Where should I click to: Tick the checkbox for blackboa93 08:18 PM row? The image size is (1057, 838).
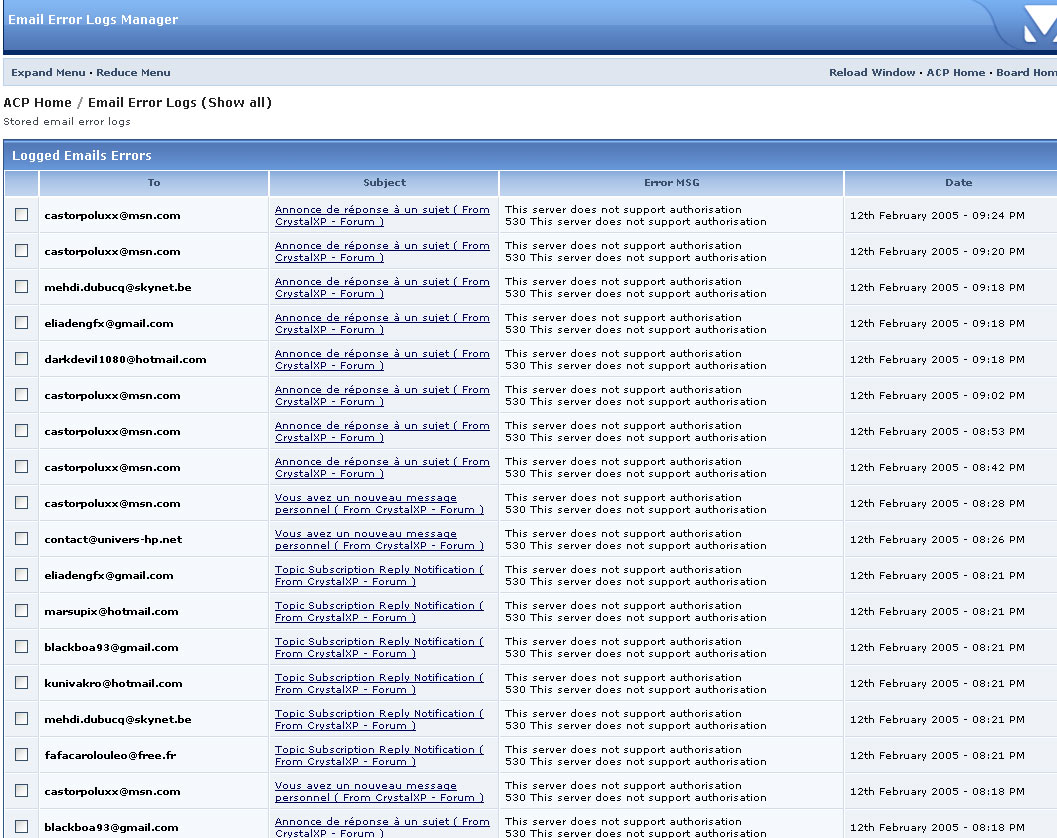click(x=22, y=827)
